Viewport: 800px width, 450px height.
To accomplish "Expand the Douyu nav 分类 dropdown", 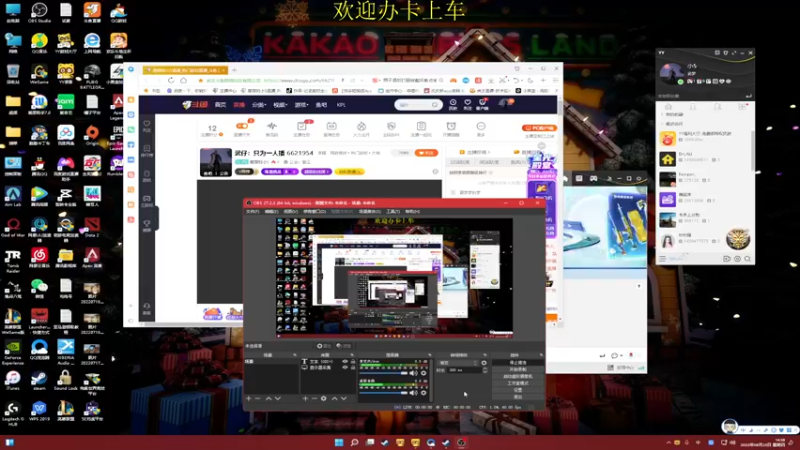I will point(259,105).
